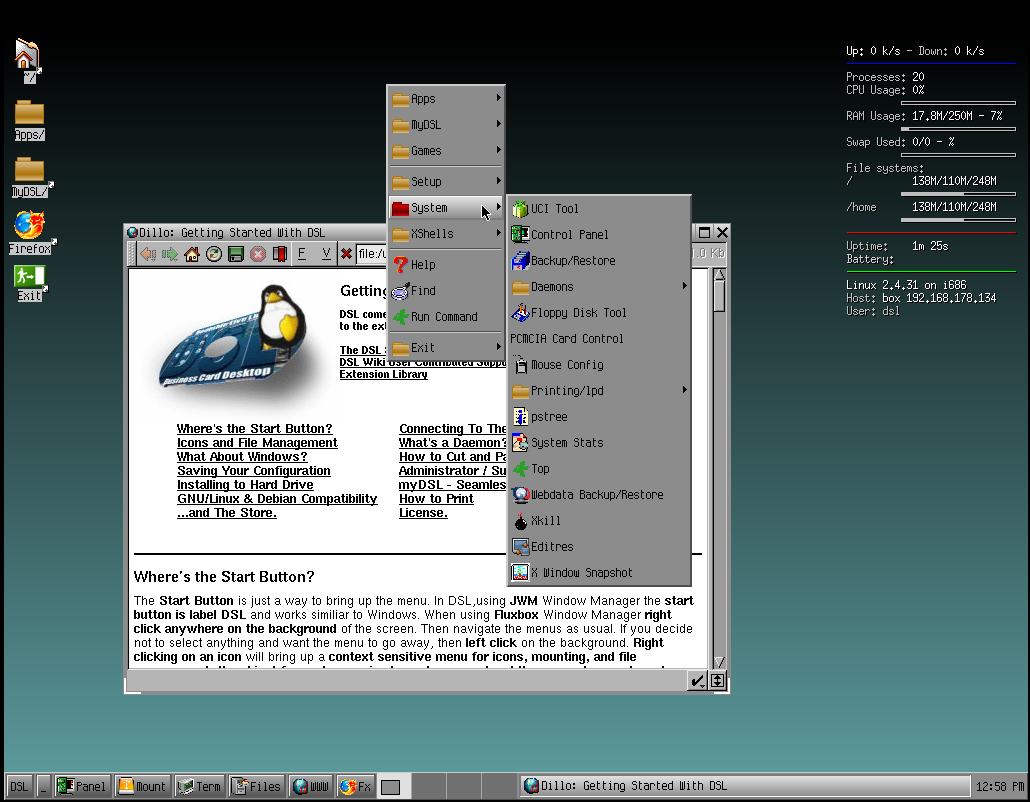The height and width of the screenshot is (802, 1030).
Task: Click the DSL start button on the taskbar
Action: click(19, 786)
